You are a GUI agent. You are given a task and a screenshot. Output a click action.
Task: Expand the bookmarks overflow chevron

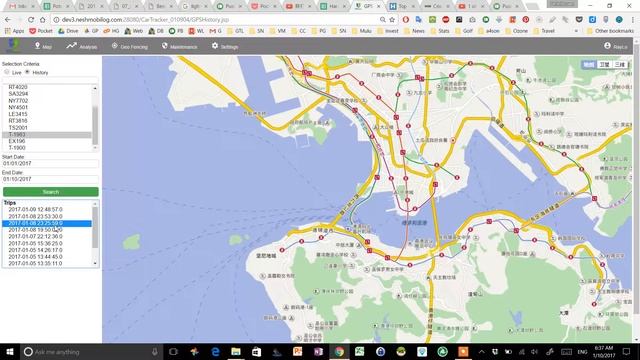pyautogui.click(x=576, y=31)
